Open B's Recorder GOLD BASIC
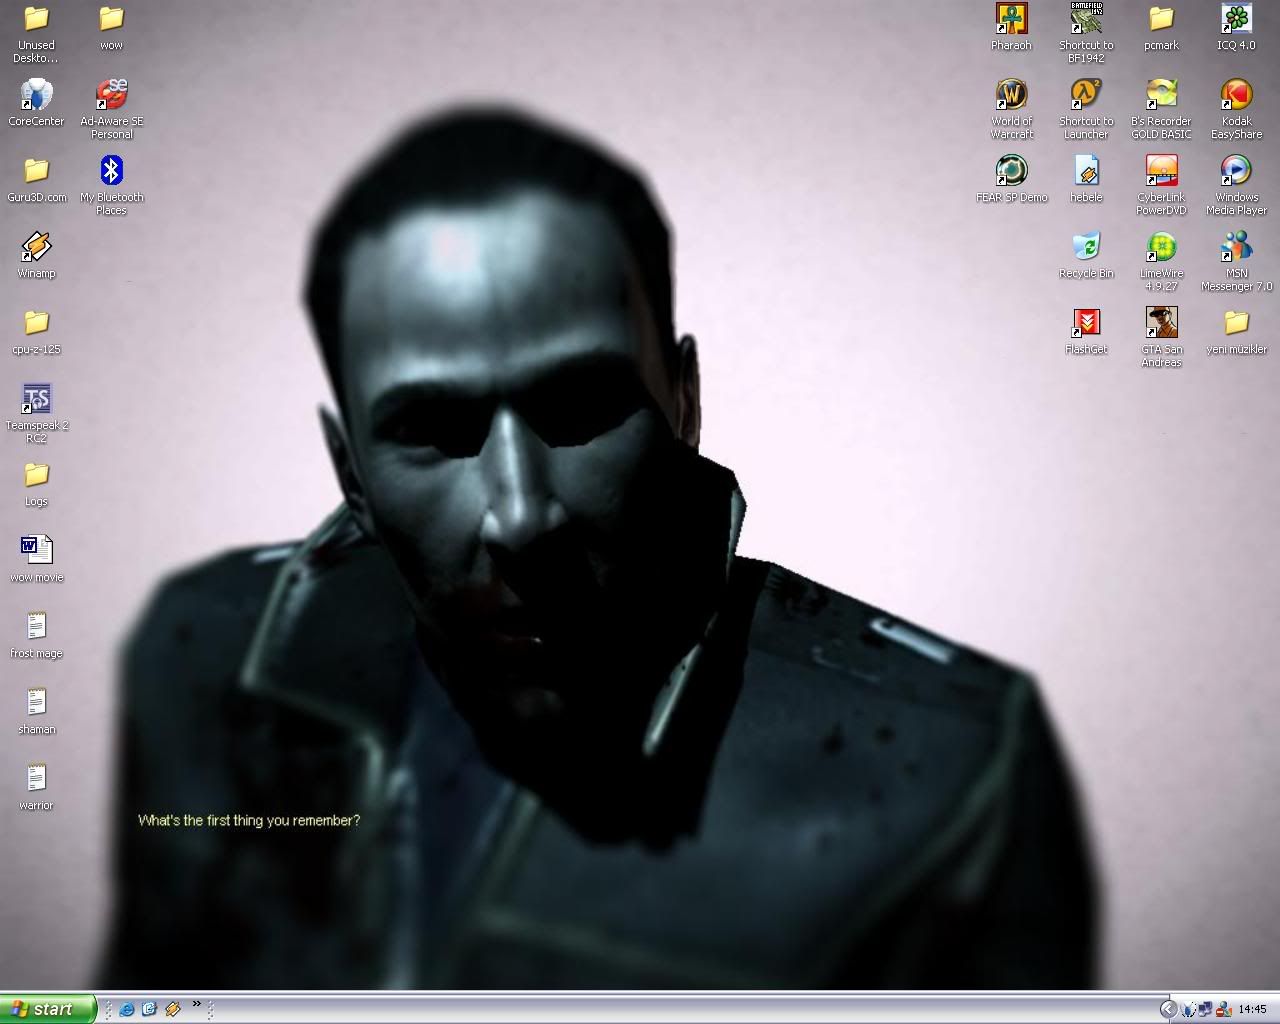Screen dimensions: 1280x1024 (x=1161, y=95)
